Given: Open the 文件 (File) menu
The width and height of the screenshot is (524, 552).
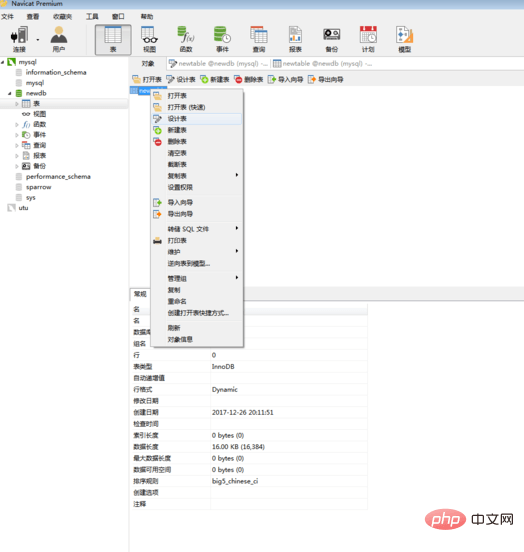Looking at the screenshot, I should [x=7, y=17].
